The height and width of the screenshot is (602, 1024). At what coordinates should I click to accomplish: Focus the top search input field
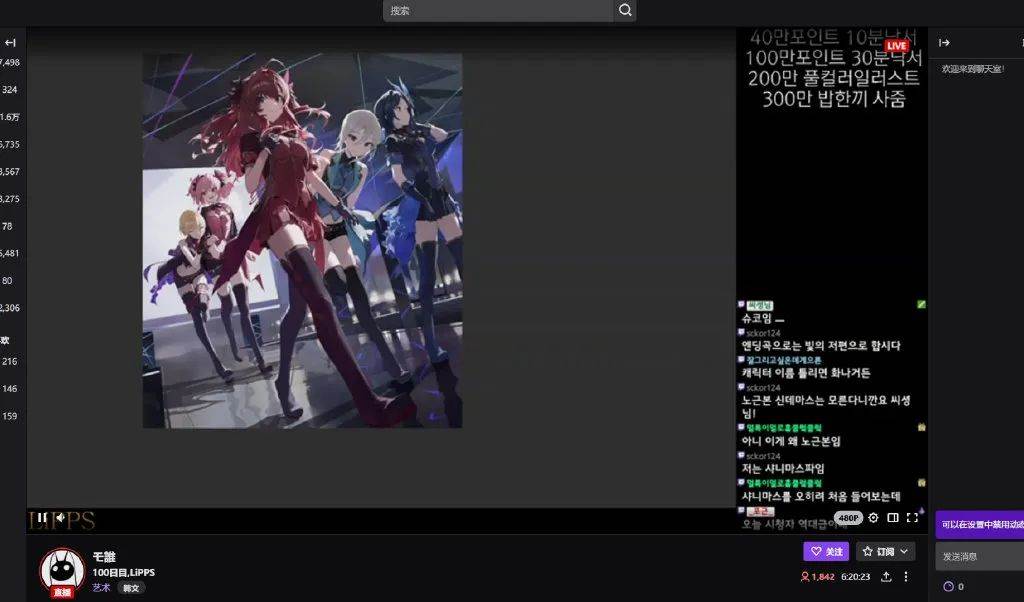pyautogui.click(x=498, y=10)
